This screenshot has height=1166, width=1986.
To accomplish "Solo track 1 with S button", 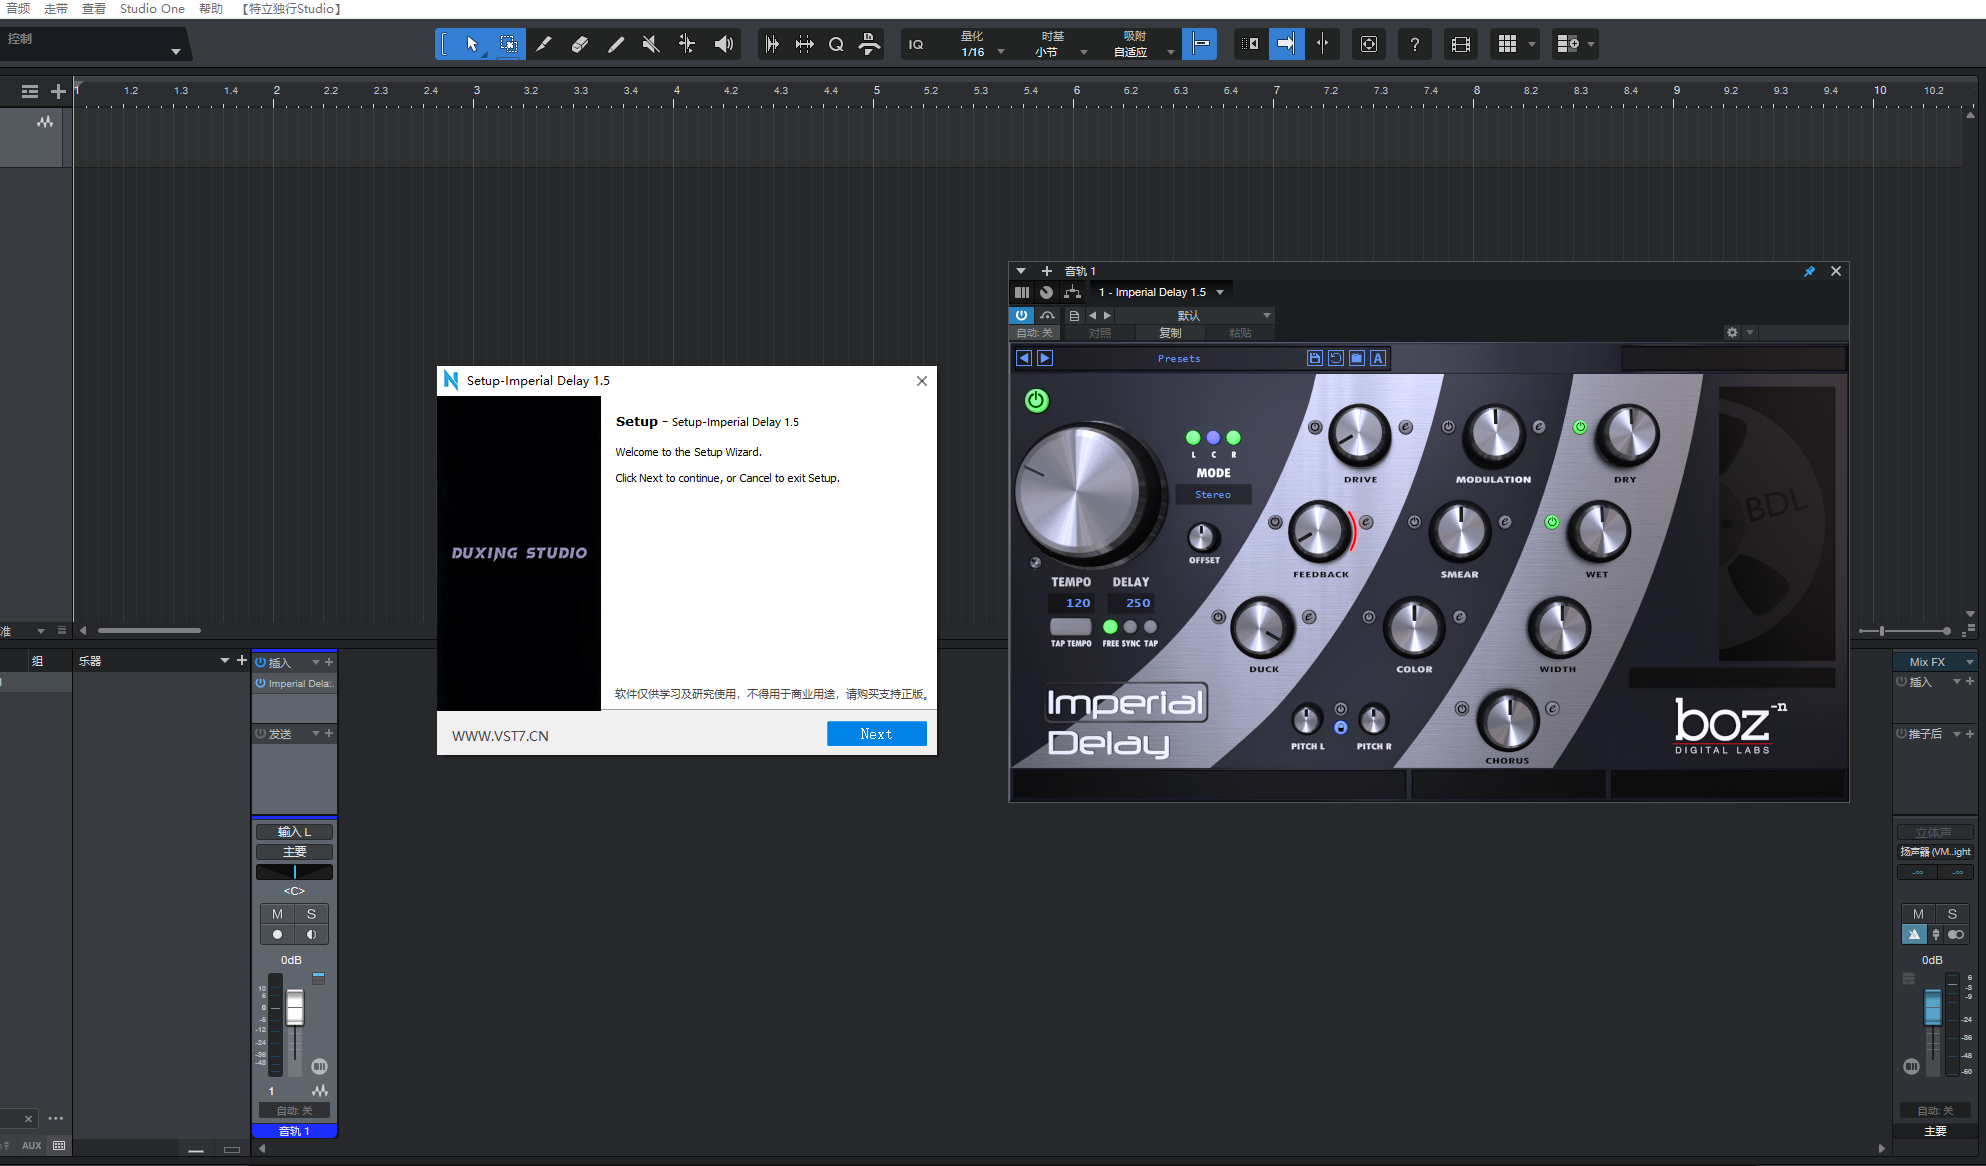I will click(311, 914).
